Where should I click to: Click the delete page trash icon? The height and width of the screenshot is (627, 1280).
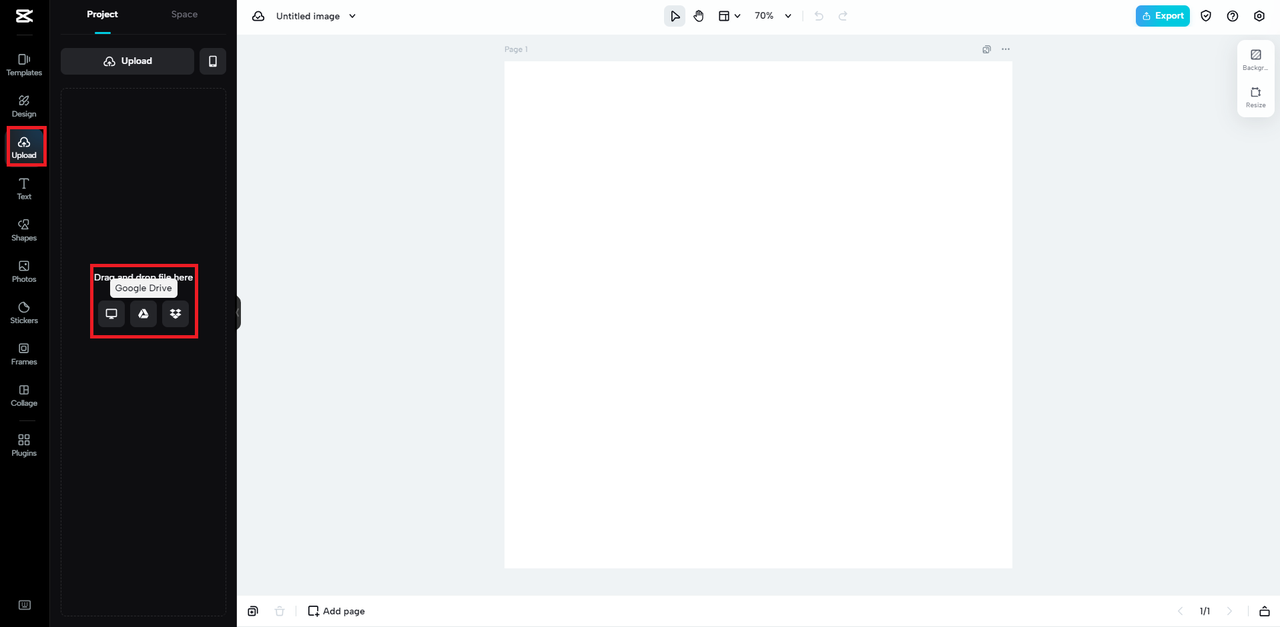coord(280,611)
